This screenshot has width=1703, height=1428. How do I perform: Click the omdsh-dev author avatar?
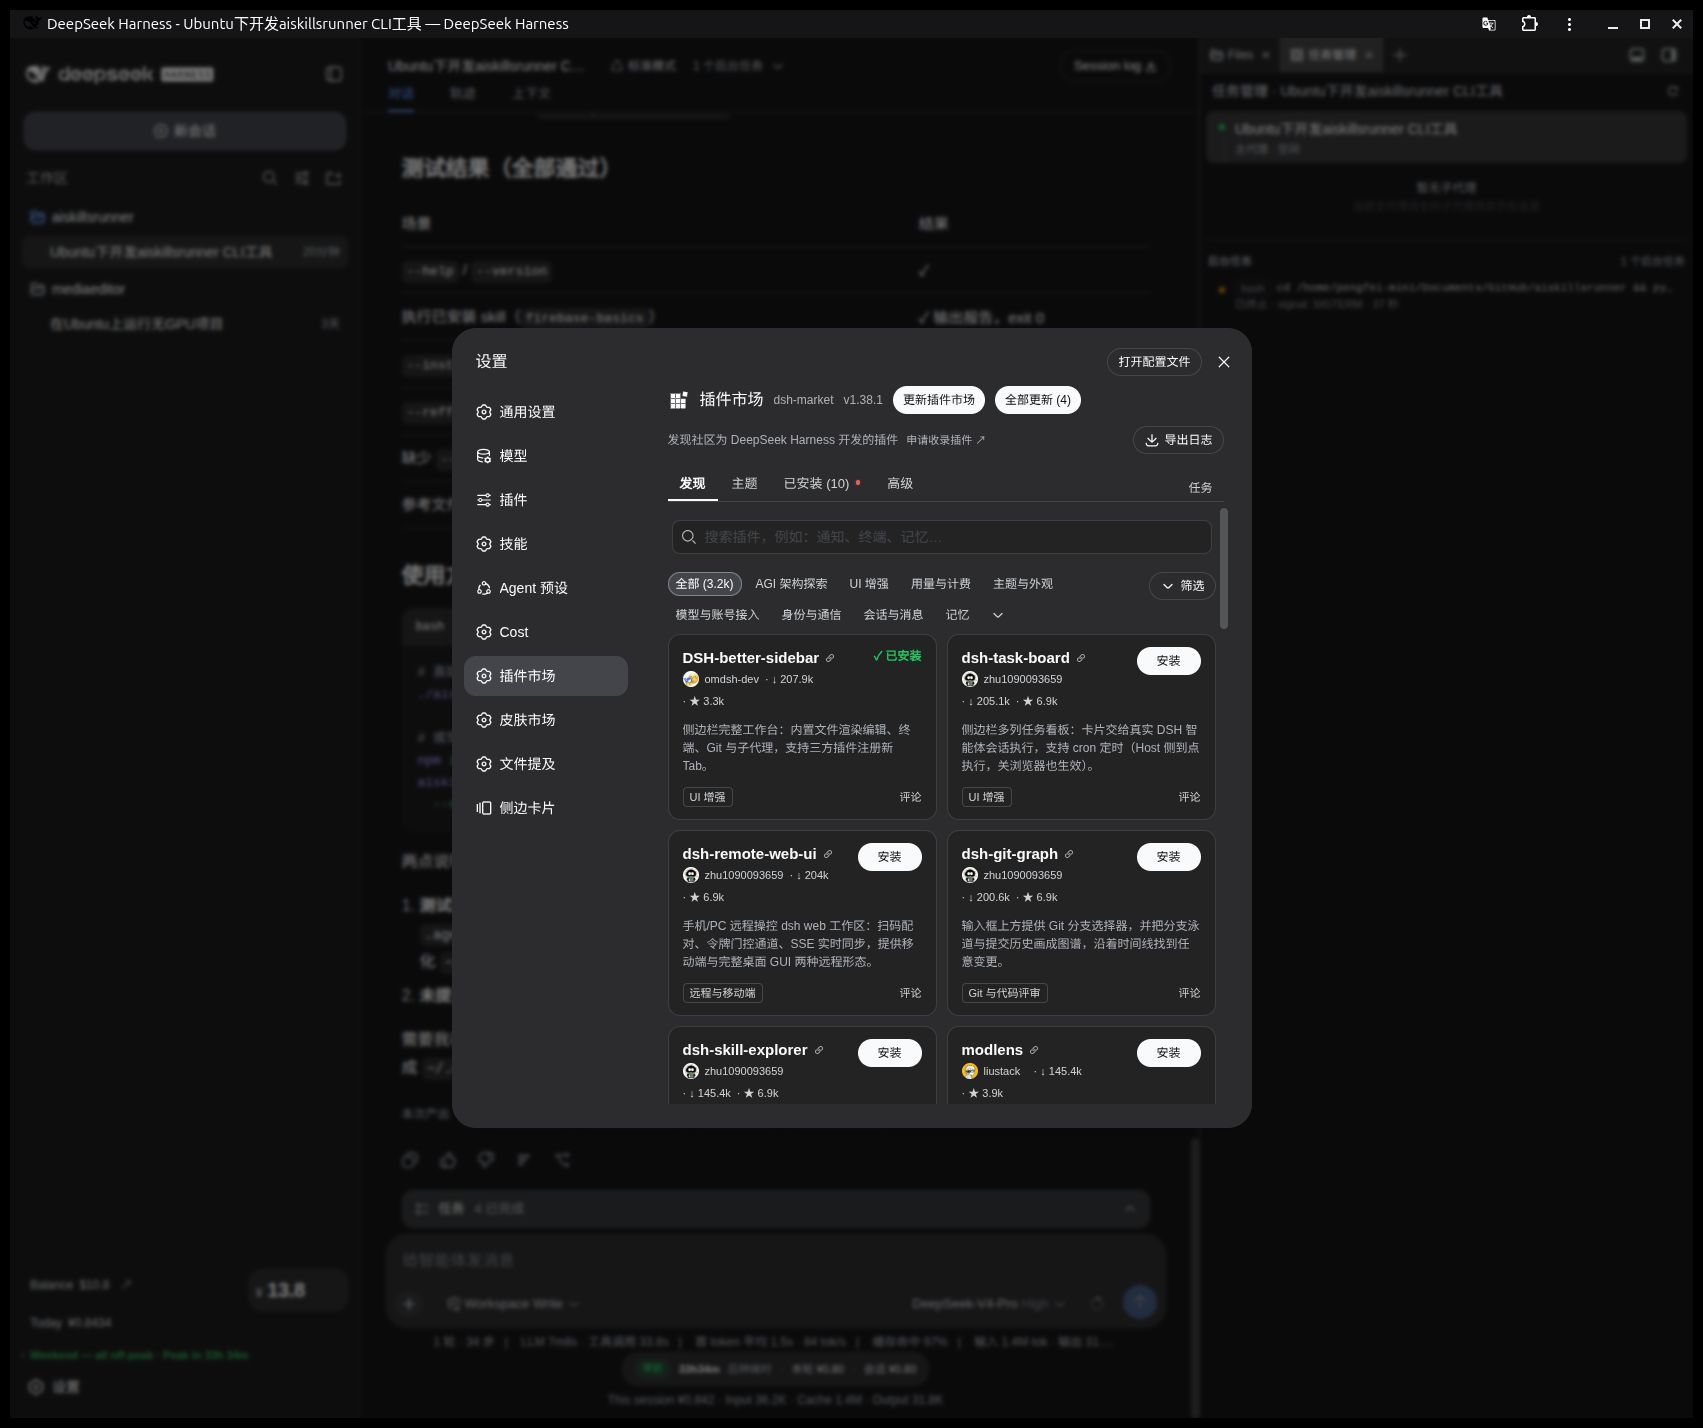[691, 679]
